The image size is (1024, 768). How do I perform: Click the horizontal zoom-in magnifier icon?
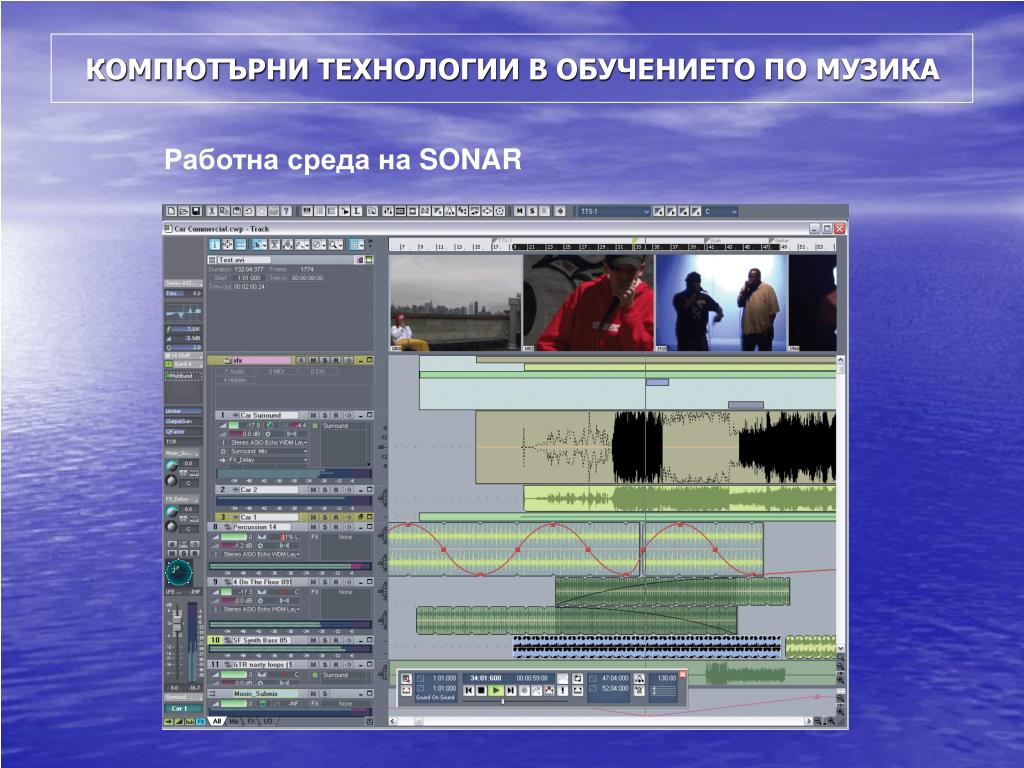click(830, 722)
